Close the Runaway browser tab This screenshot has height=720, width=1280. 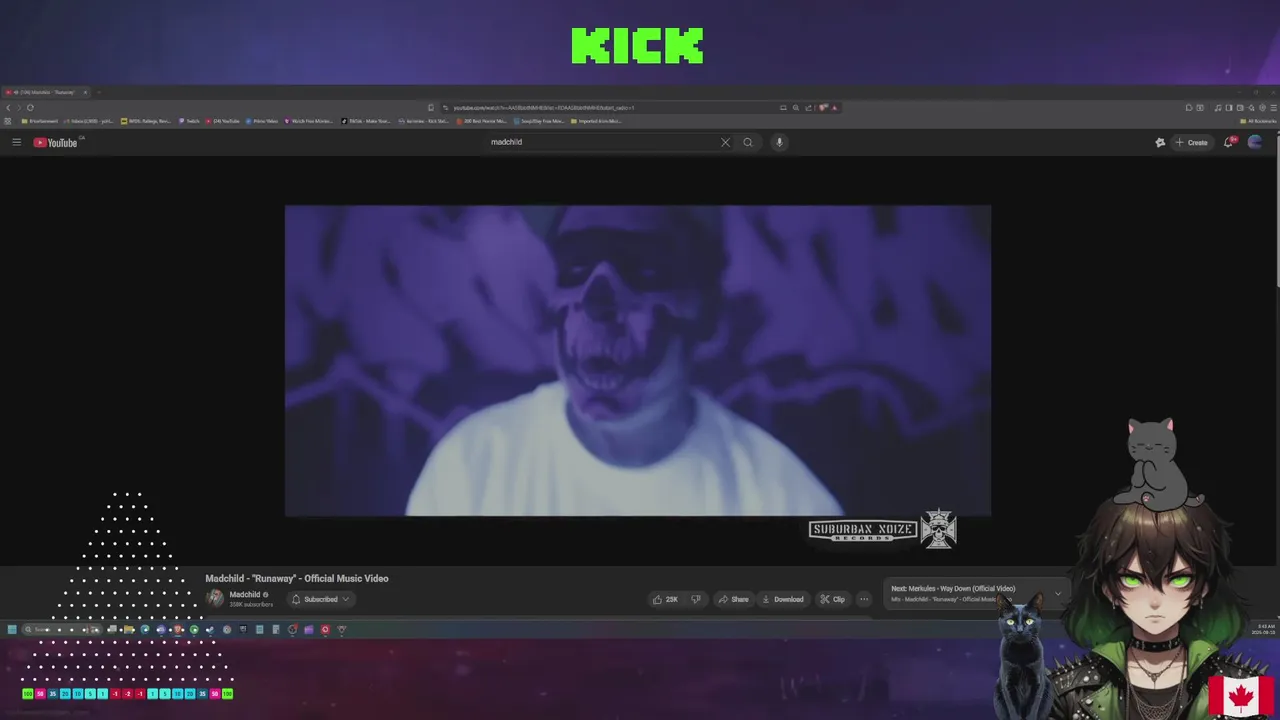pyautogui.click(x=85, y=92)
